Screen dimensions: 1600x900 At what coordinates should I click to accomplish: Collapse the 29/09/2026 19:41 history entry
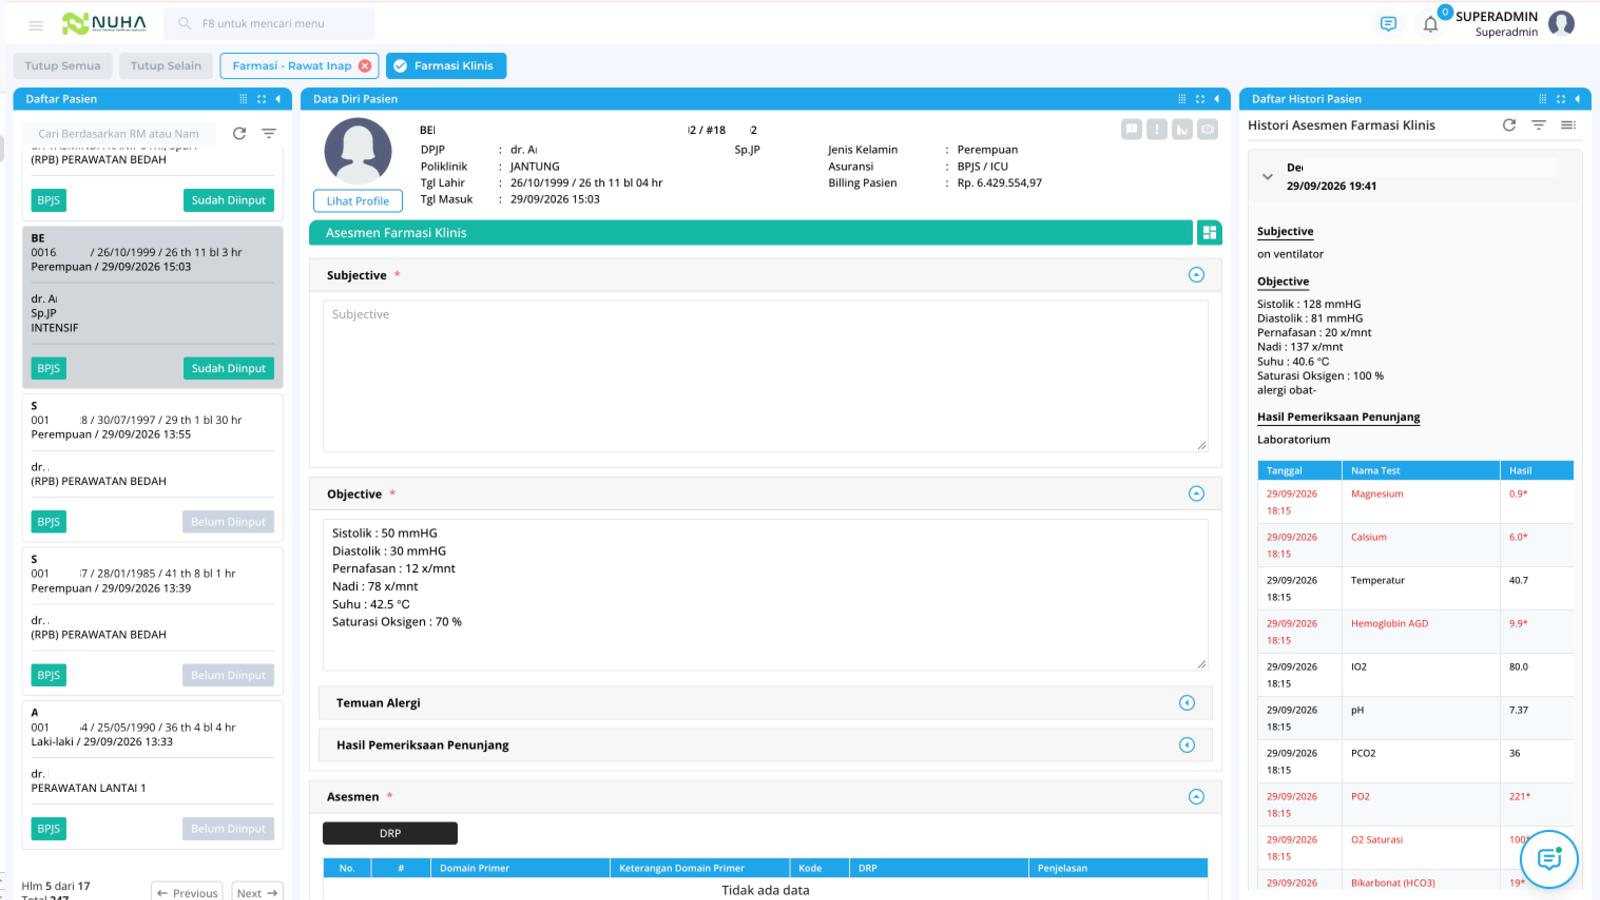coord(1268,177)
